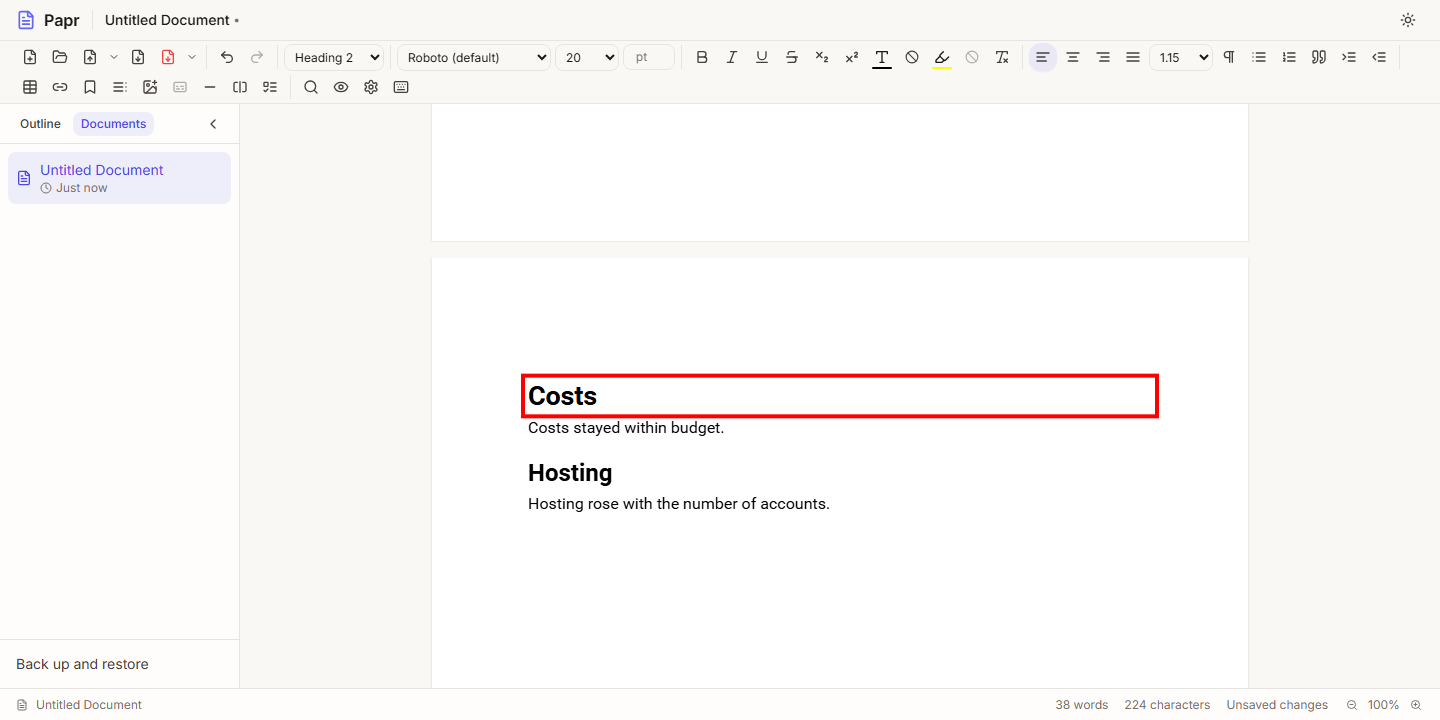Align text right
This screenshot has height=720, width=1440.
point(1103,57)
